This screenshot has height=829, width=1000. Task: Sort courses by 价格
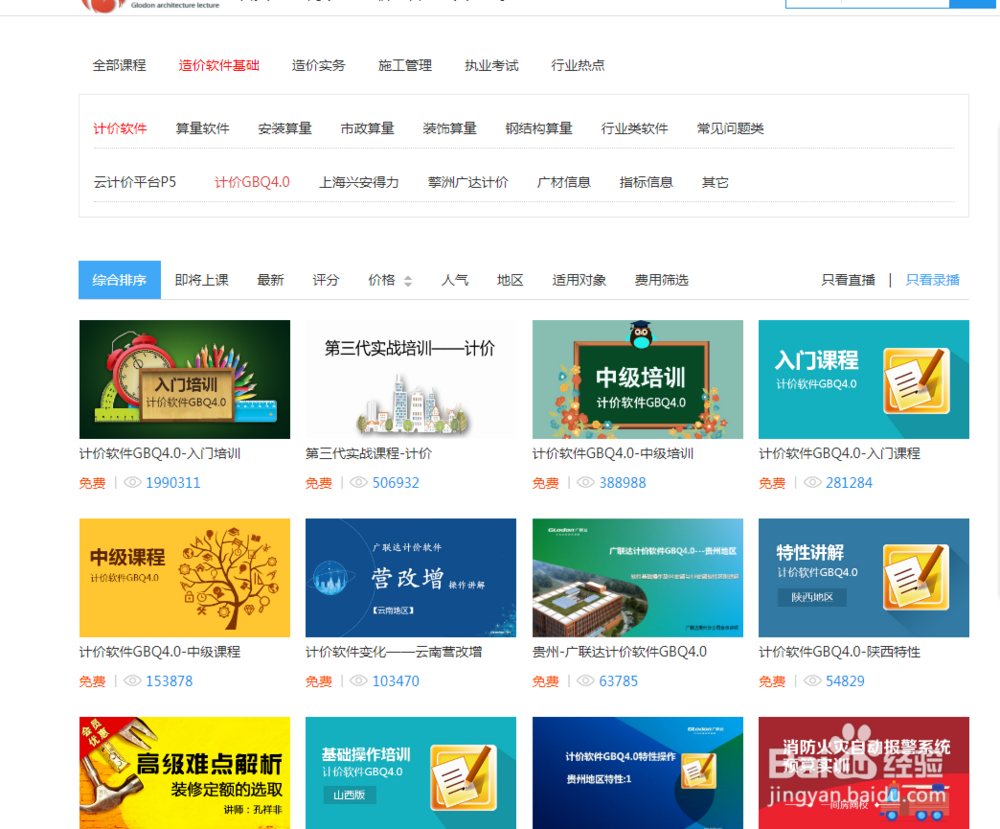click(381, 280)
